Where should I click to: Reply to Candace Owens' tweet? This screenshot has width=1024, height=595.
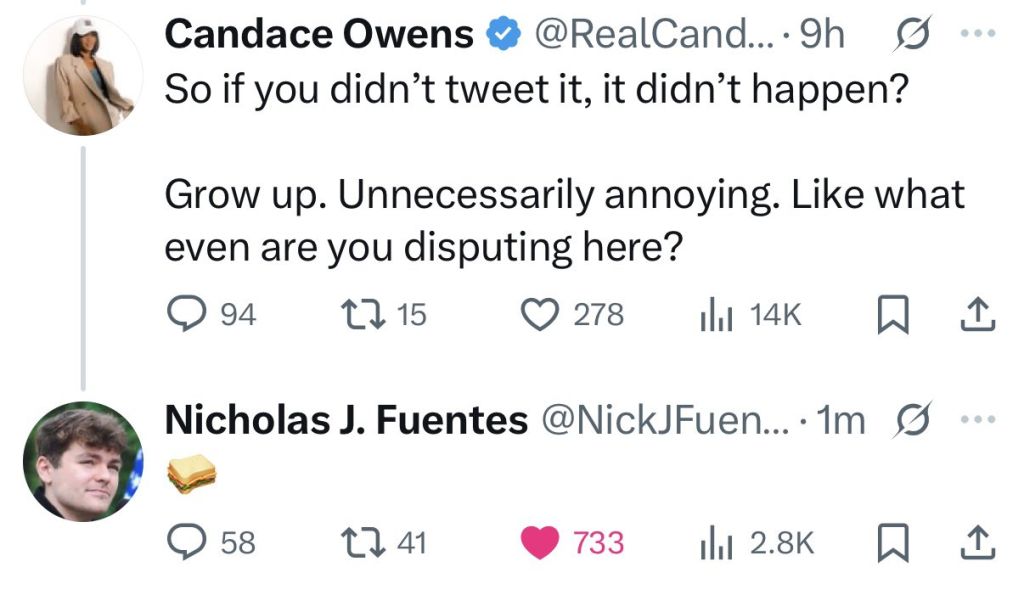(183, 315)
